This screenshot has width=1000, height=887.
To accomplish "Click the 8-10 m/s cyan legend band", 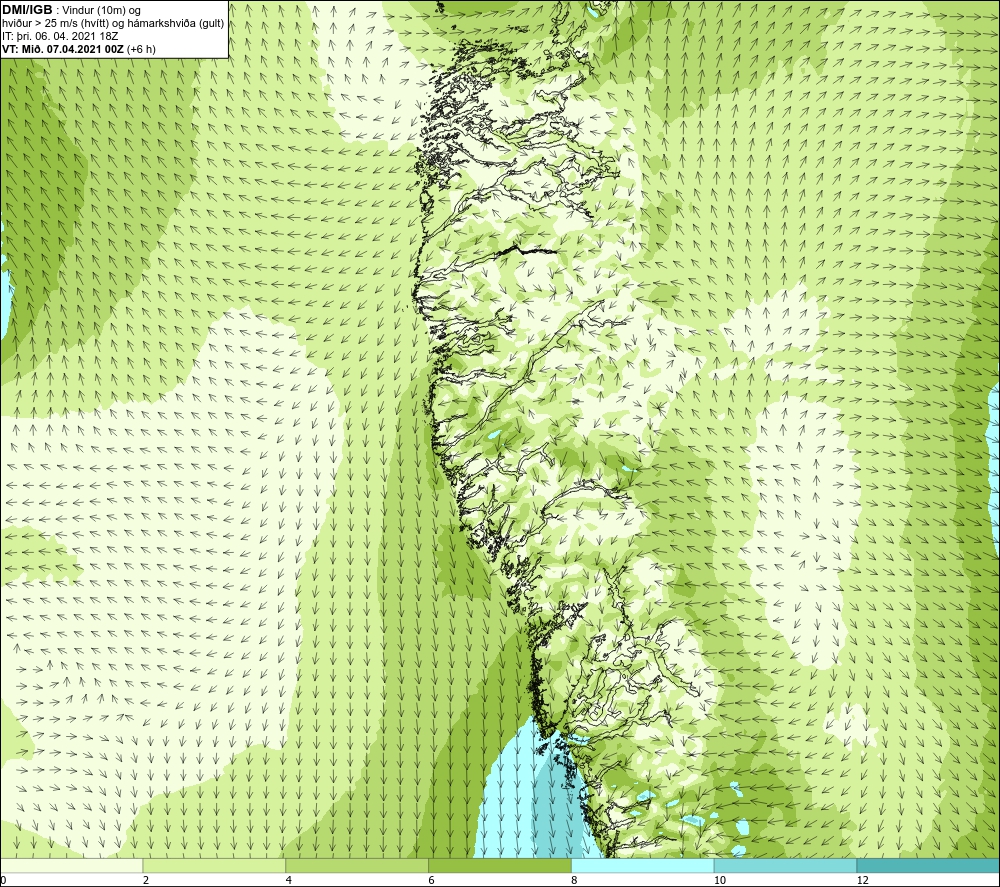I will point(643,865).
